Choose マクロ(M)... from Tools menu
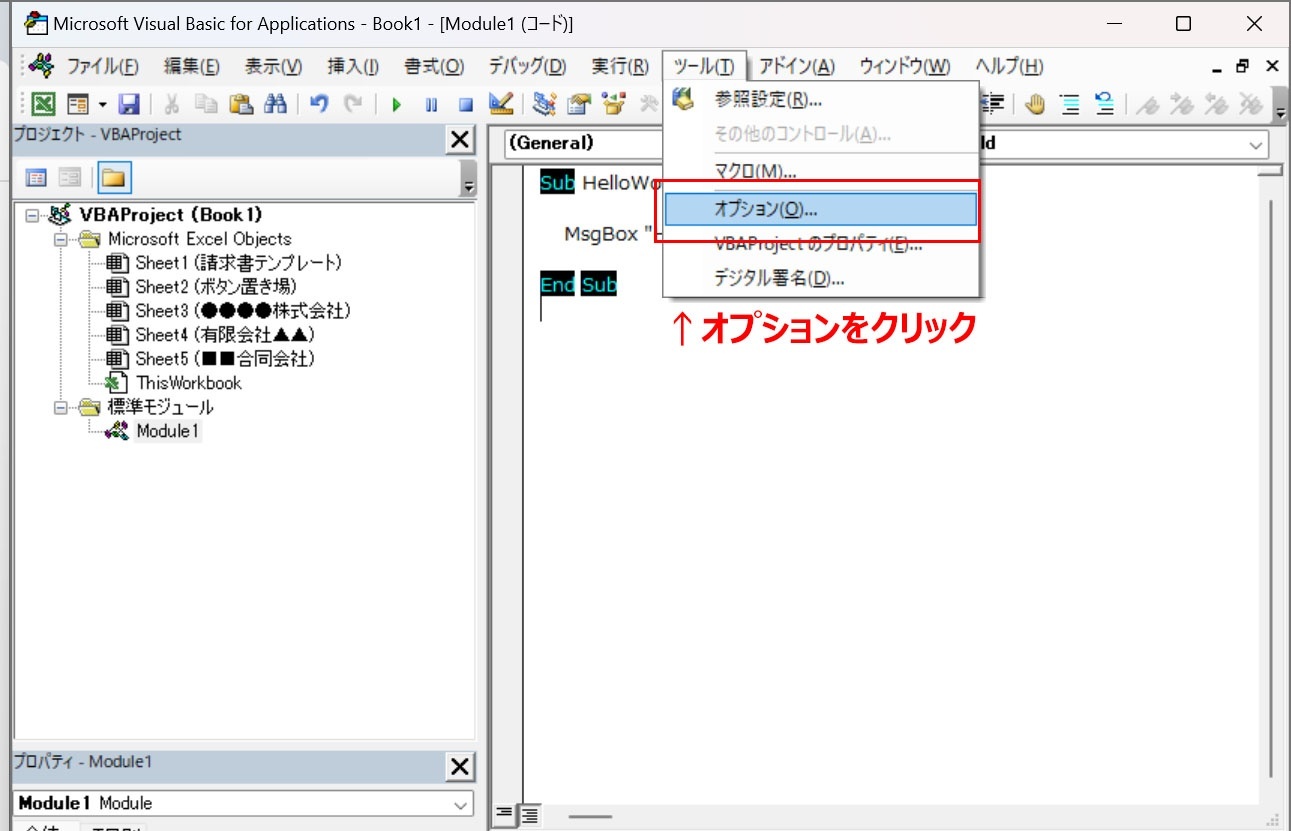 [x=821, y=171]
